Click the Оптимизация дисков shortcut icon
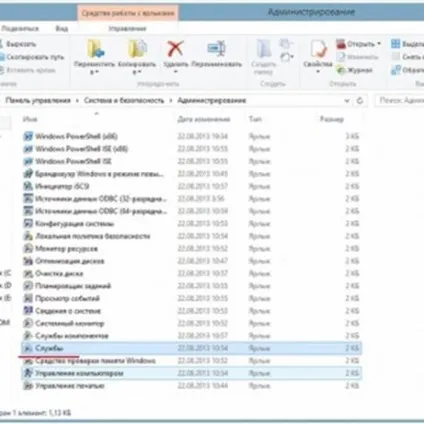Viewport: 424px width, 424px height. click(28, 261)
